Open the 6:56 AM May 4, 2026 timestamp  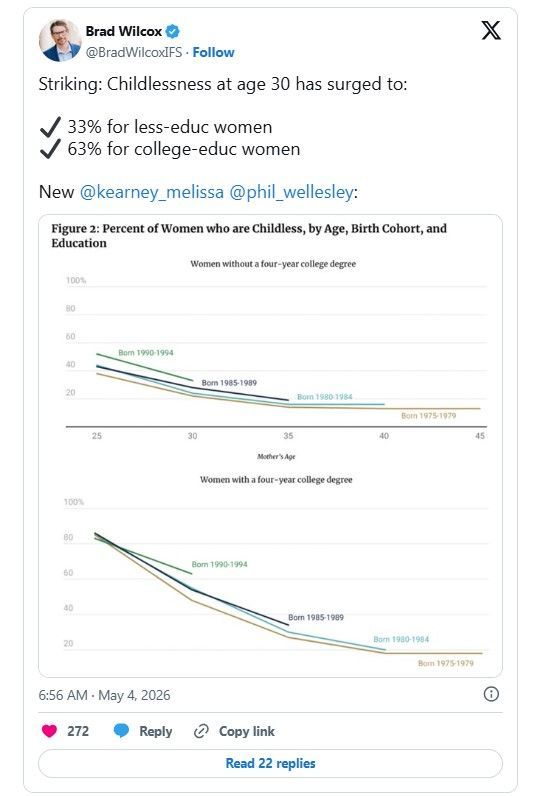105,695
